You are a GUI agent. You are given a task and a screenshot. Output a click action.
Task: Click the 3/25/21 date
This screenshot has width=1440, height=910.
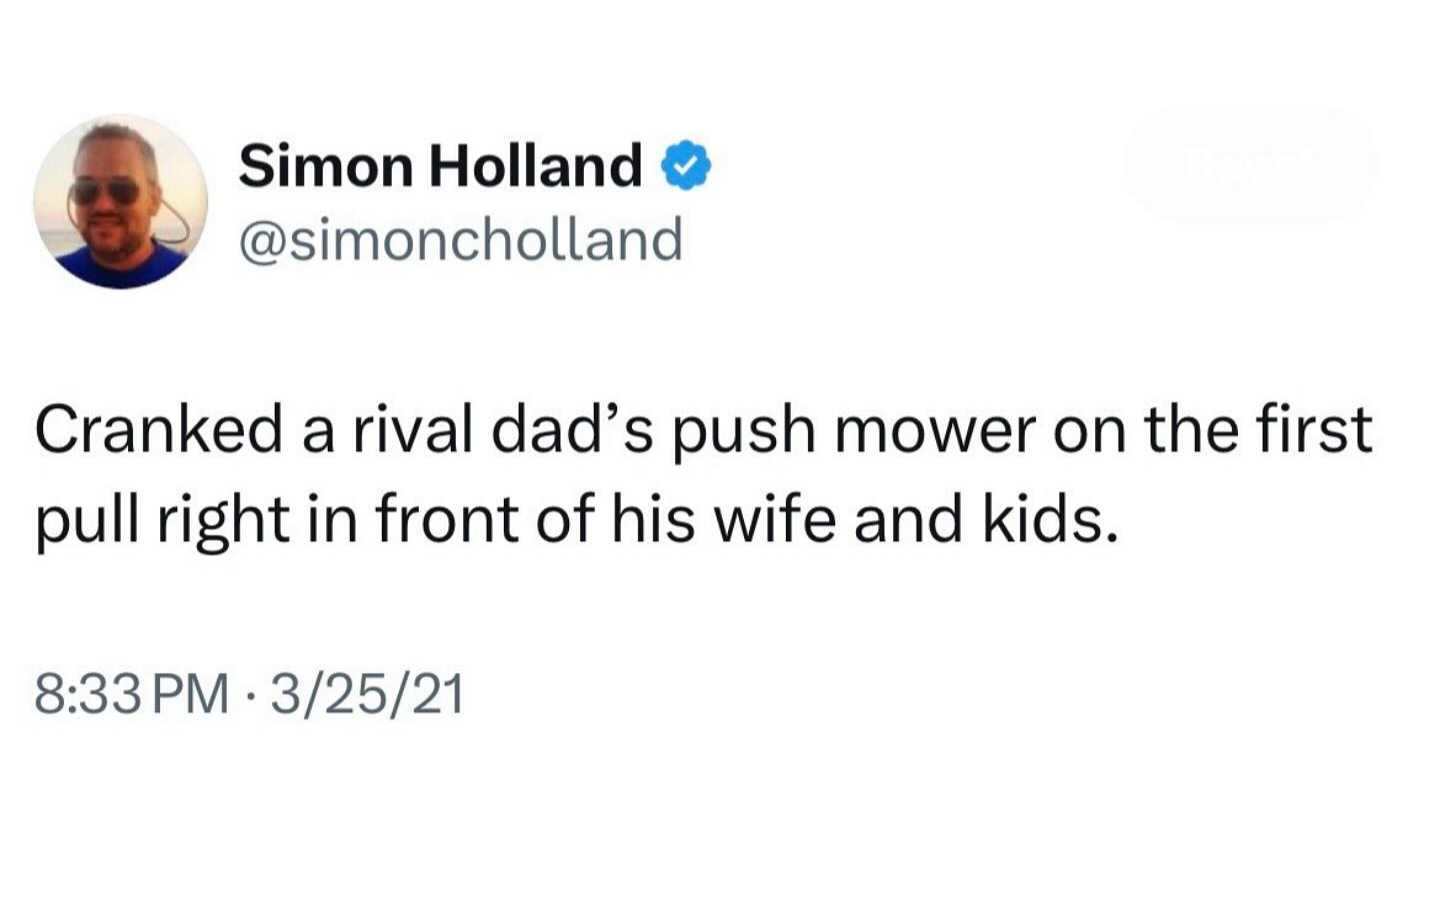tap(367, 693)
